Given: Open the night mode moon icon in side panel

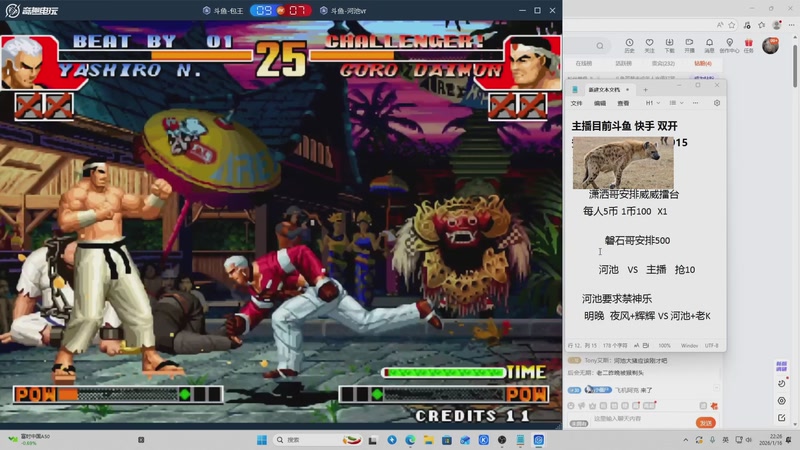Looking at the screenshot, I should [x=782, y=383].
